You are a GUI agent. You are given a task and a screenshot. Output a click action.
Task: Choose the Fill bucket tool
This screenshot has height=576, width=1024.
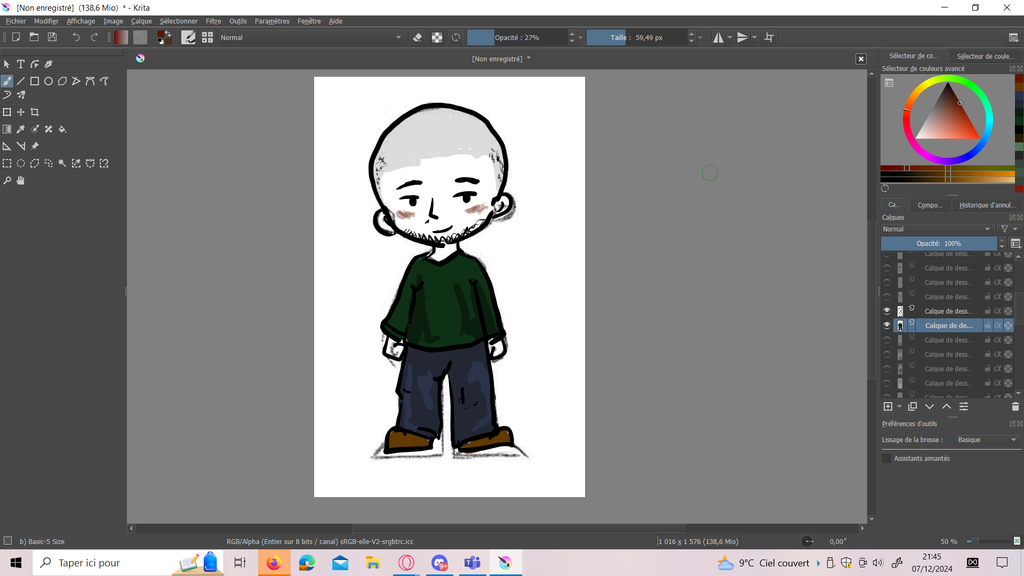click(62, 129)
